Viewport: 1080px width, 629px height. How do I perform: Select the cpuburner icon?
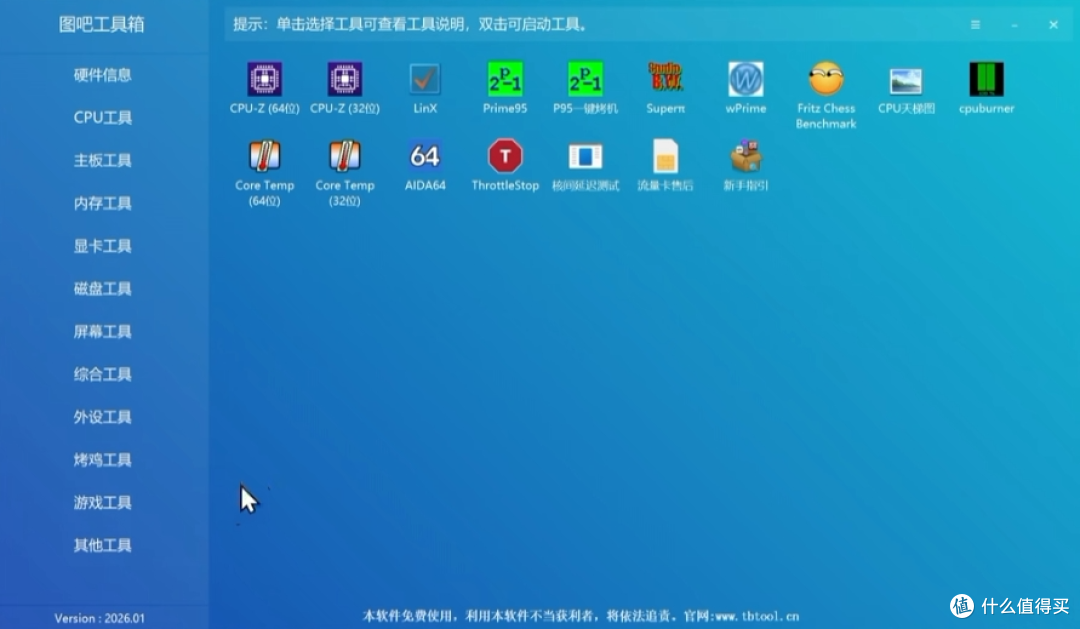[986, 79]
